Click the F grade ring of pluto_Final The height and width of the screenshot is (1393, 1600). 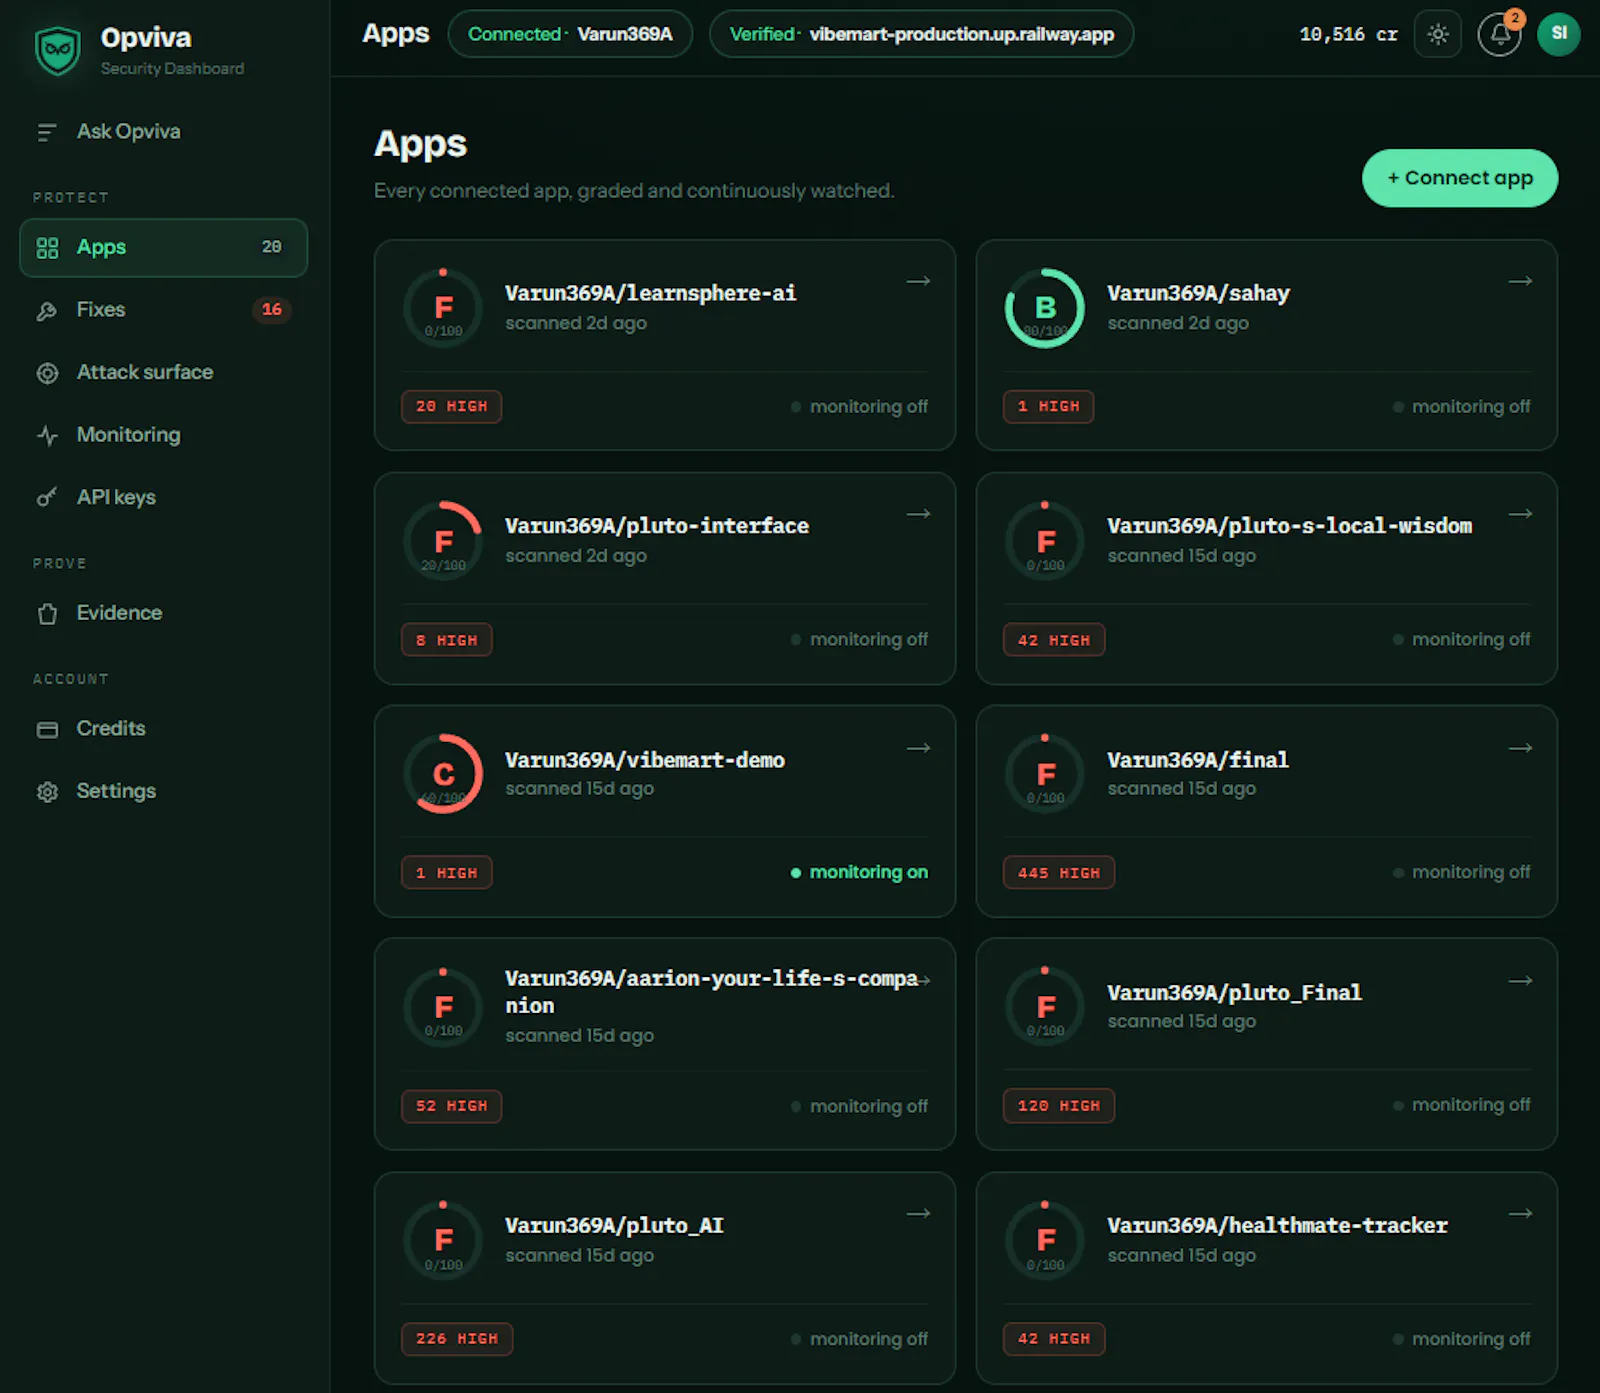pos(1045,1007)
